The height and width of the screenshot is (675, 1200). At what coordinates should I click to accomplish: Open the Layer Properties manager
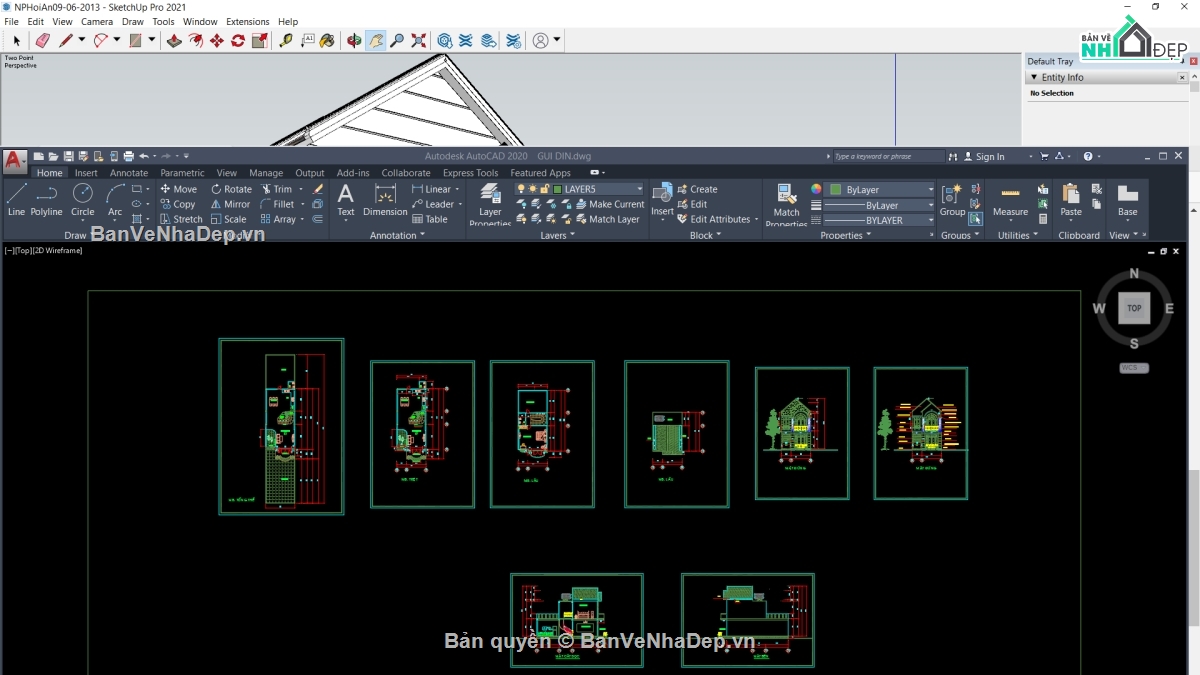(490, 200)
